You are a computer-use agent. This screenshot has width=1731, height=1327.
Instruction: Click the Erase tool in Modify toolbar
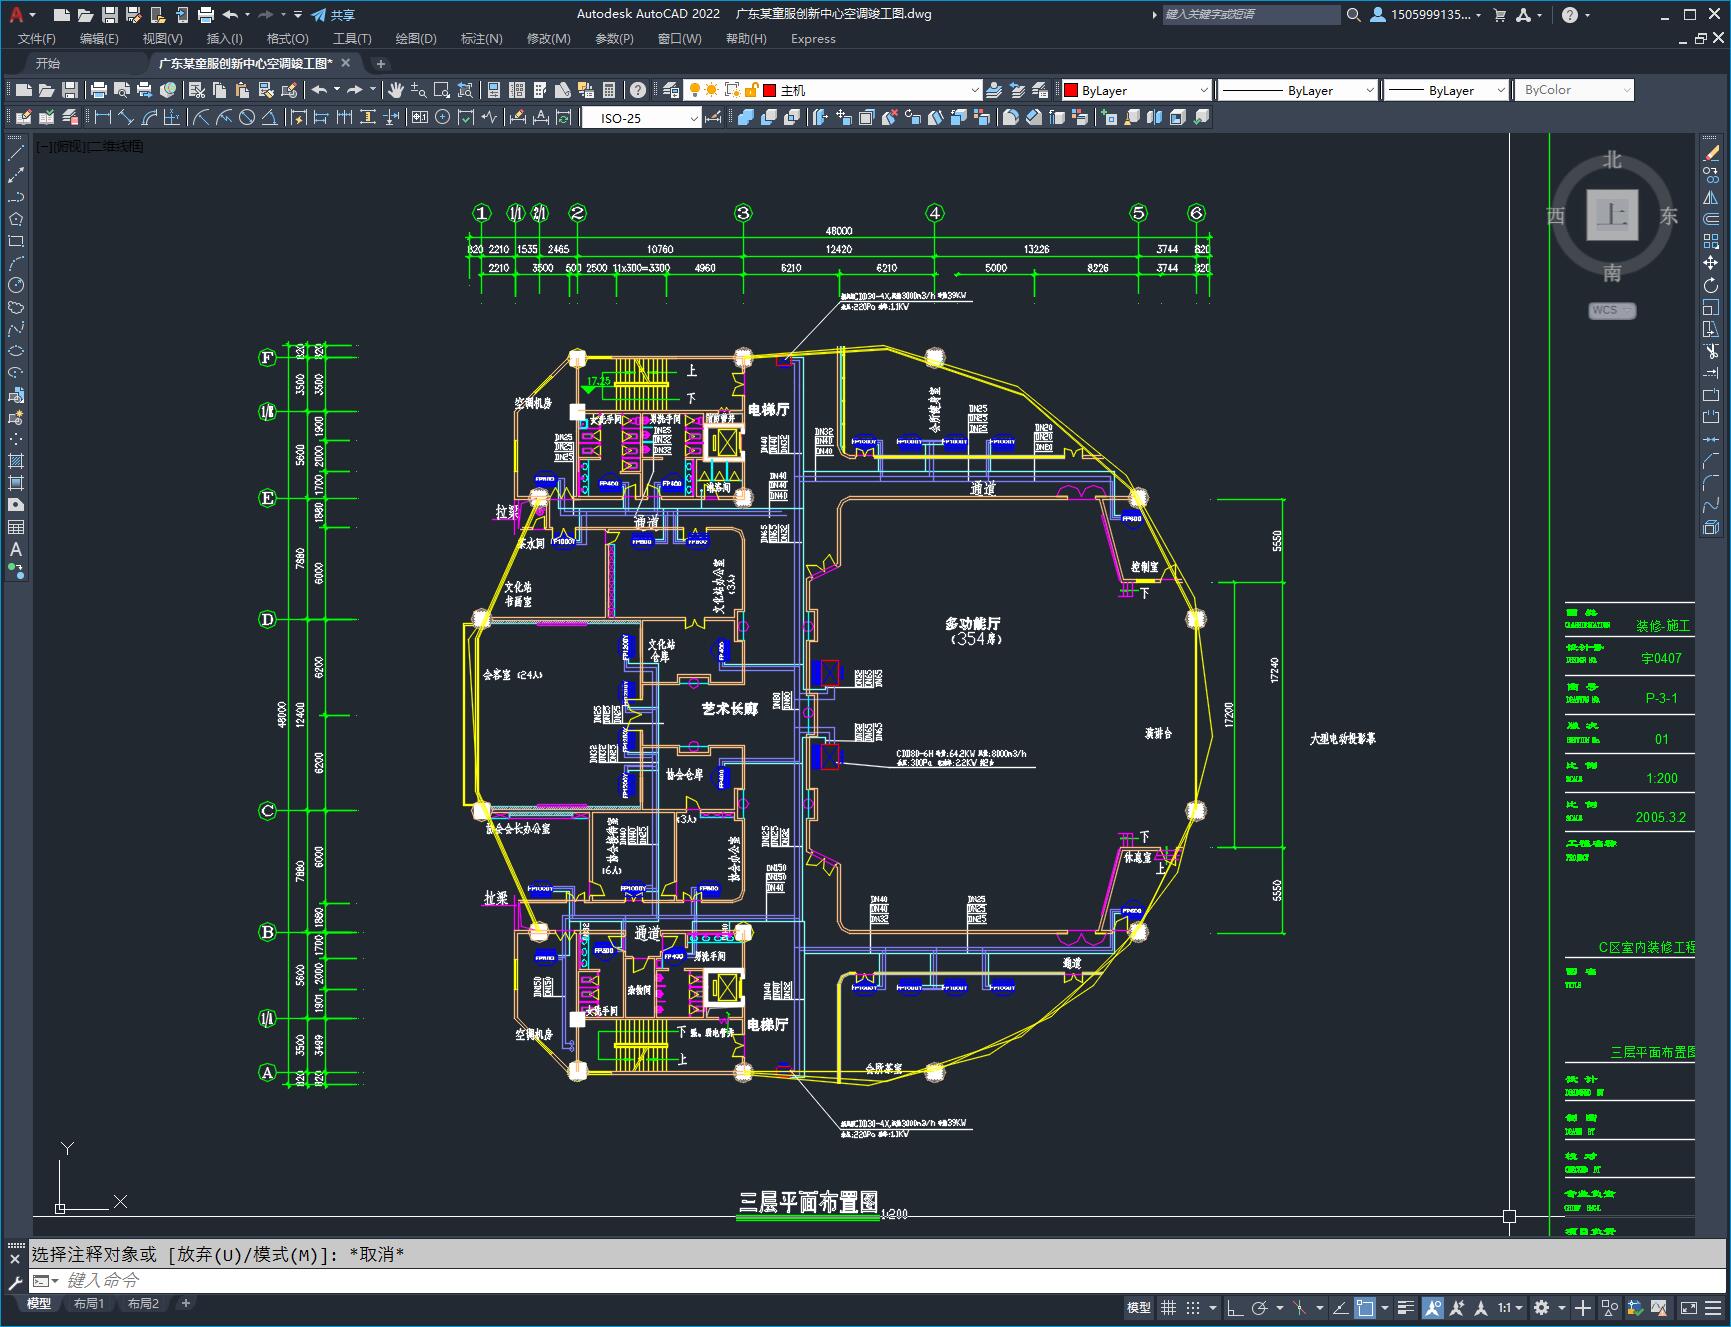pyautogui.click(x=1711, y=153)
